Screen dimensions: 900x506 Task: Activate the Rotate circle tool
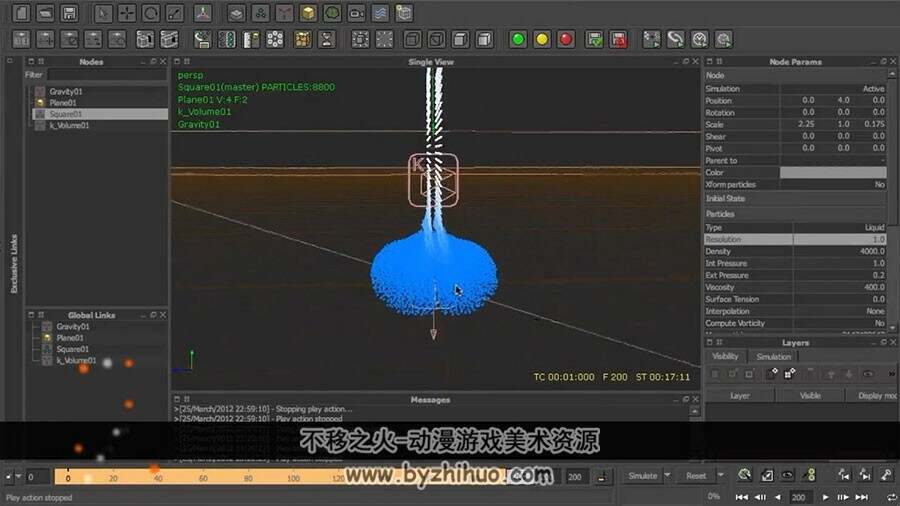coord(151,13)
